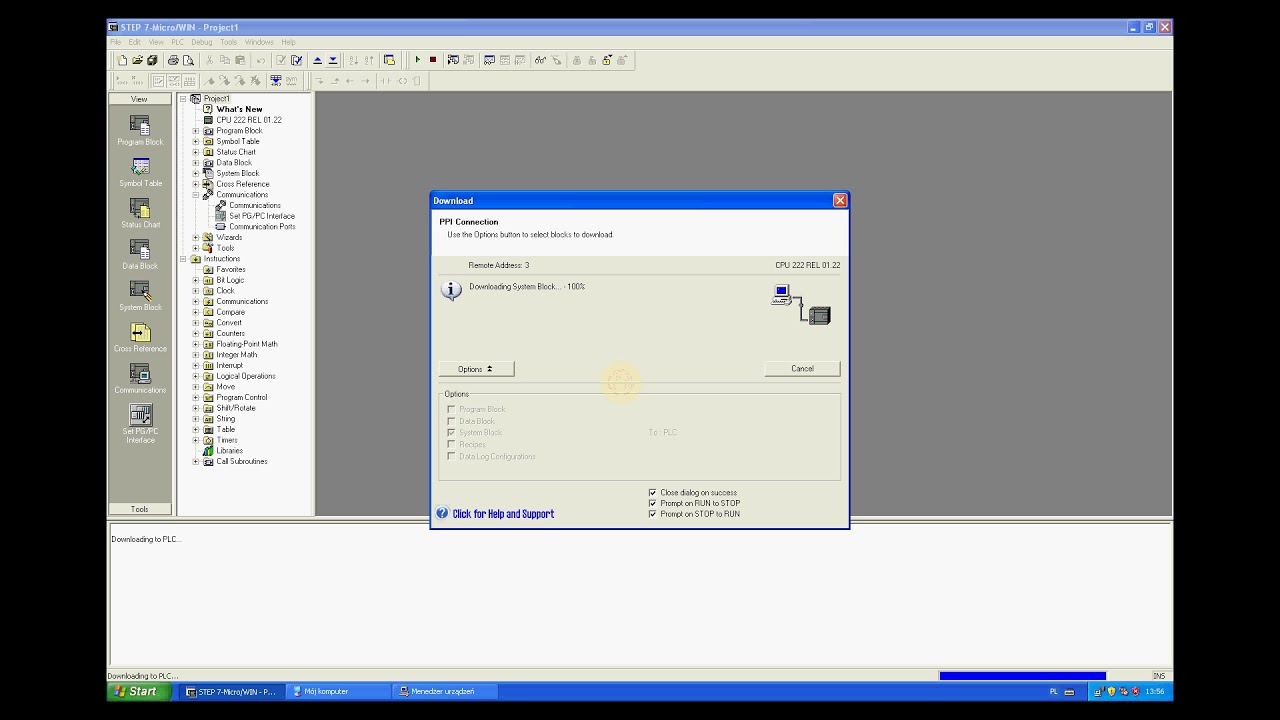Switch to Menedżer urządzeń taskbar window
Image resolution: width=1280 pixels, height=720 pixels.
coord(447,691)
